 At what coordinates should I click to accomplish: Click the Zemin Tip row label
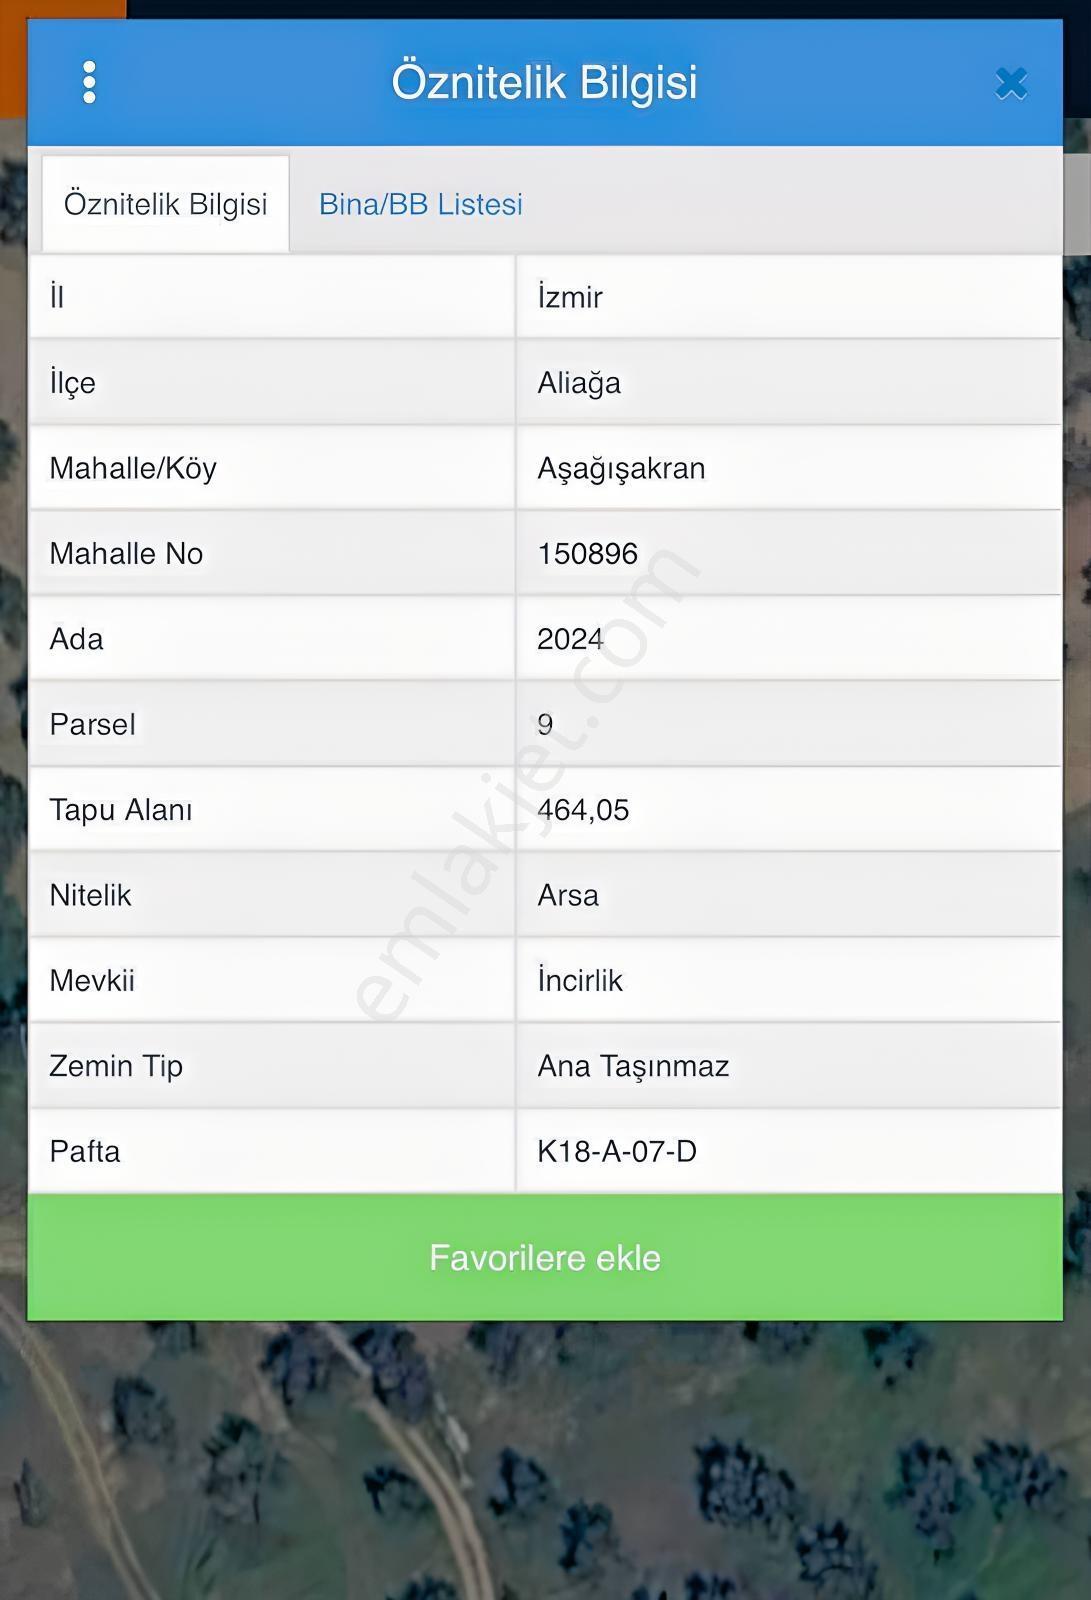point(116,1066)
